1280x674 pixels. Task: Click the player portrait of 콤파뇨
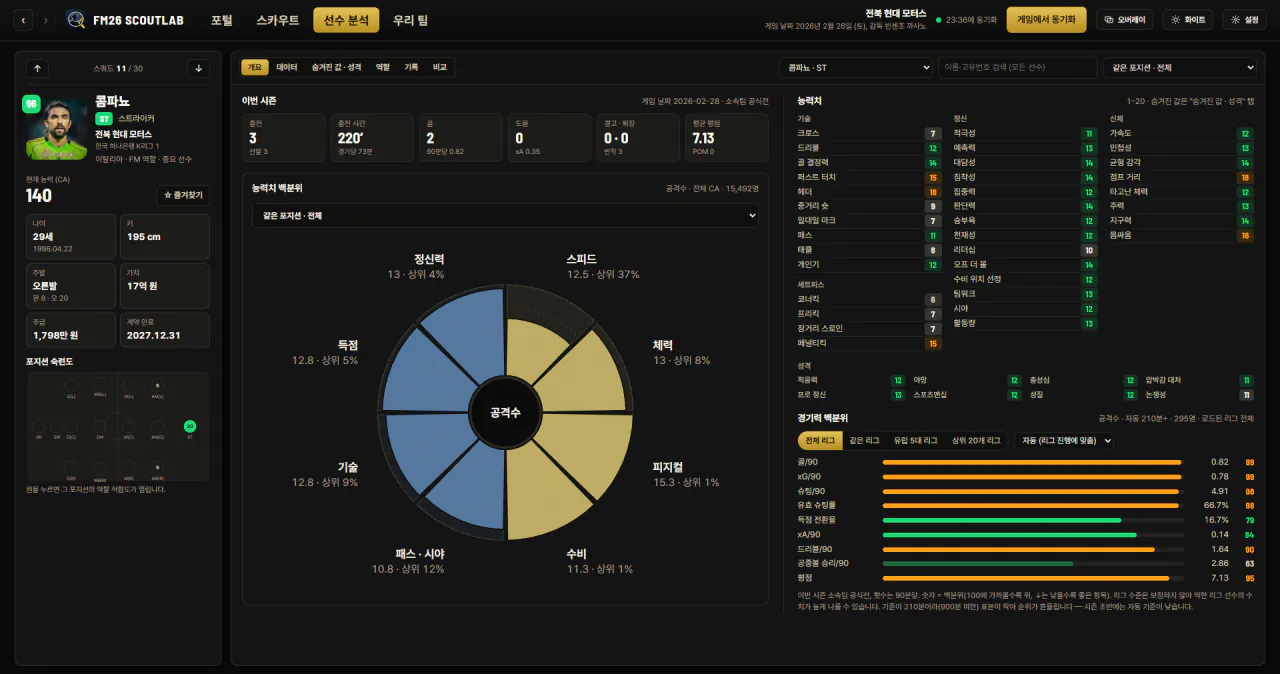[57, 129]
